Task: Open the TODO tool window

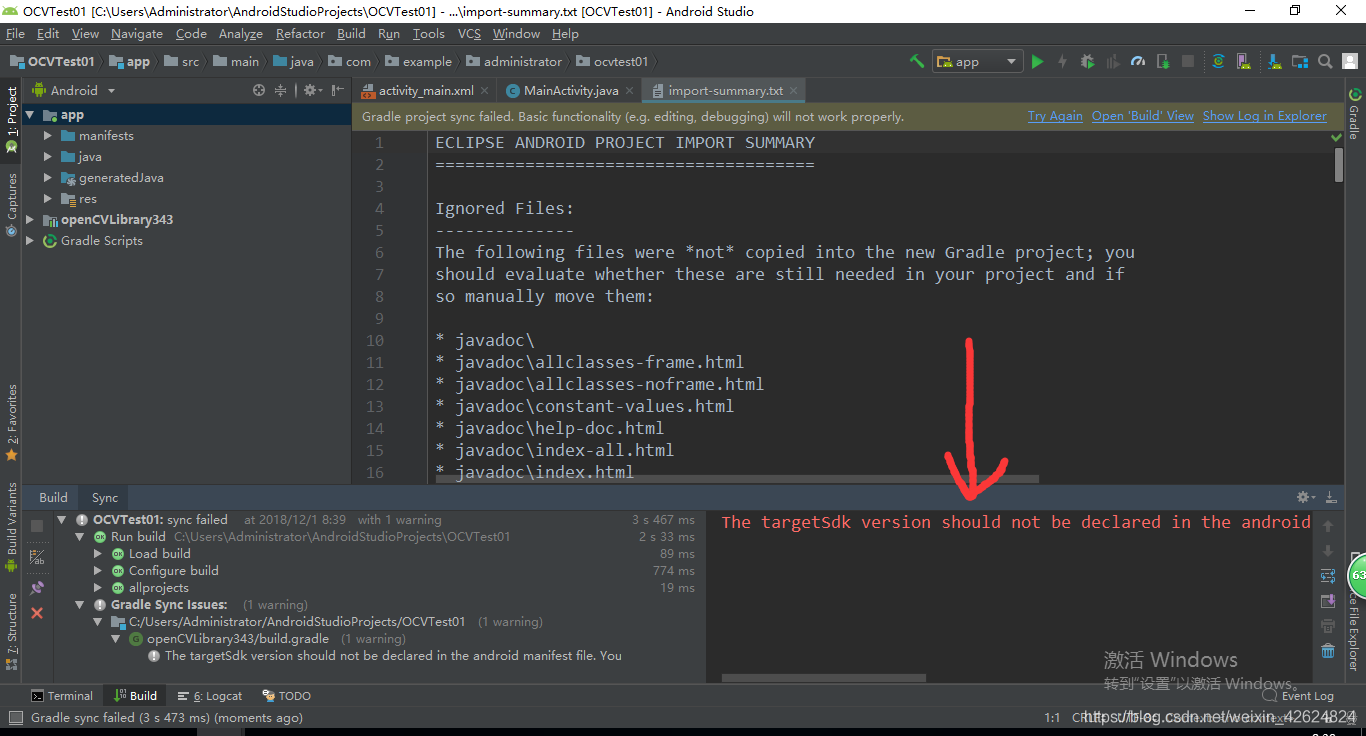Action: click(x=287, y=696)
